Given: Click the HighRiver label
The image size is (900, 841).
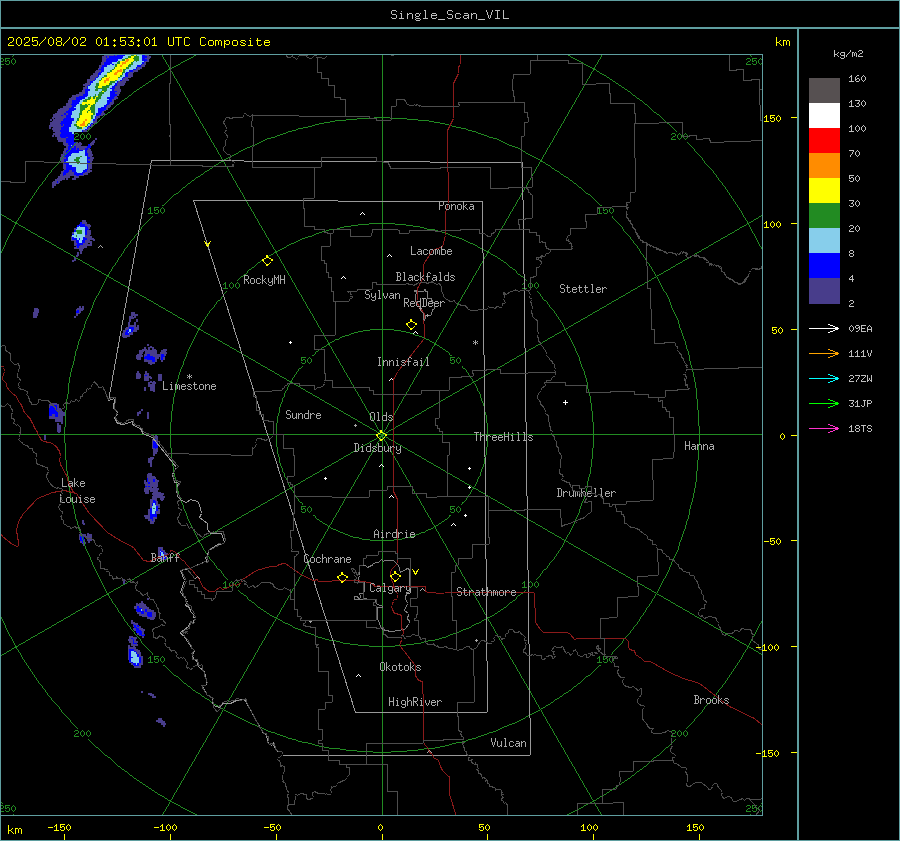Looking at the screenshot, I should pyautogui.click(x=415, y=702).
